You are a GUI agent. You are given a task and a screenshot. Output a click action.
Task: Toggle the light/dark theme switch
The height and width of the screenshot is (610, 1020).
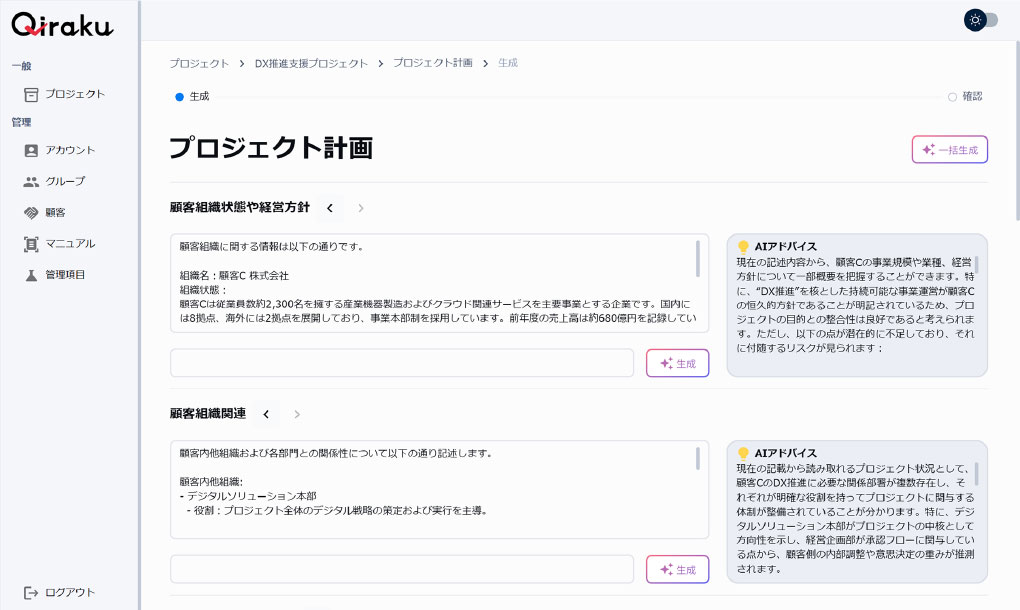tap(981, 20)
